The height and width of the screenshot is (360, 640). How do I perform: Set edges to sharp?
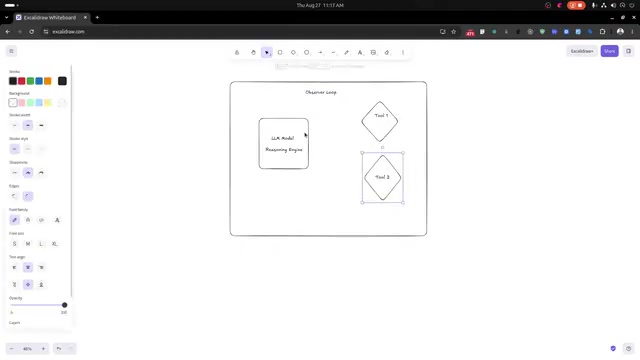[14, 196]
